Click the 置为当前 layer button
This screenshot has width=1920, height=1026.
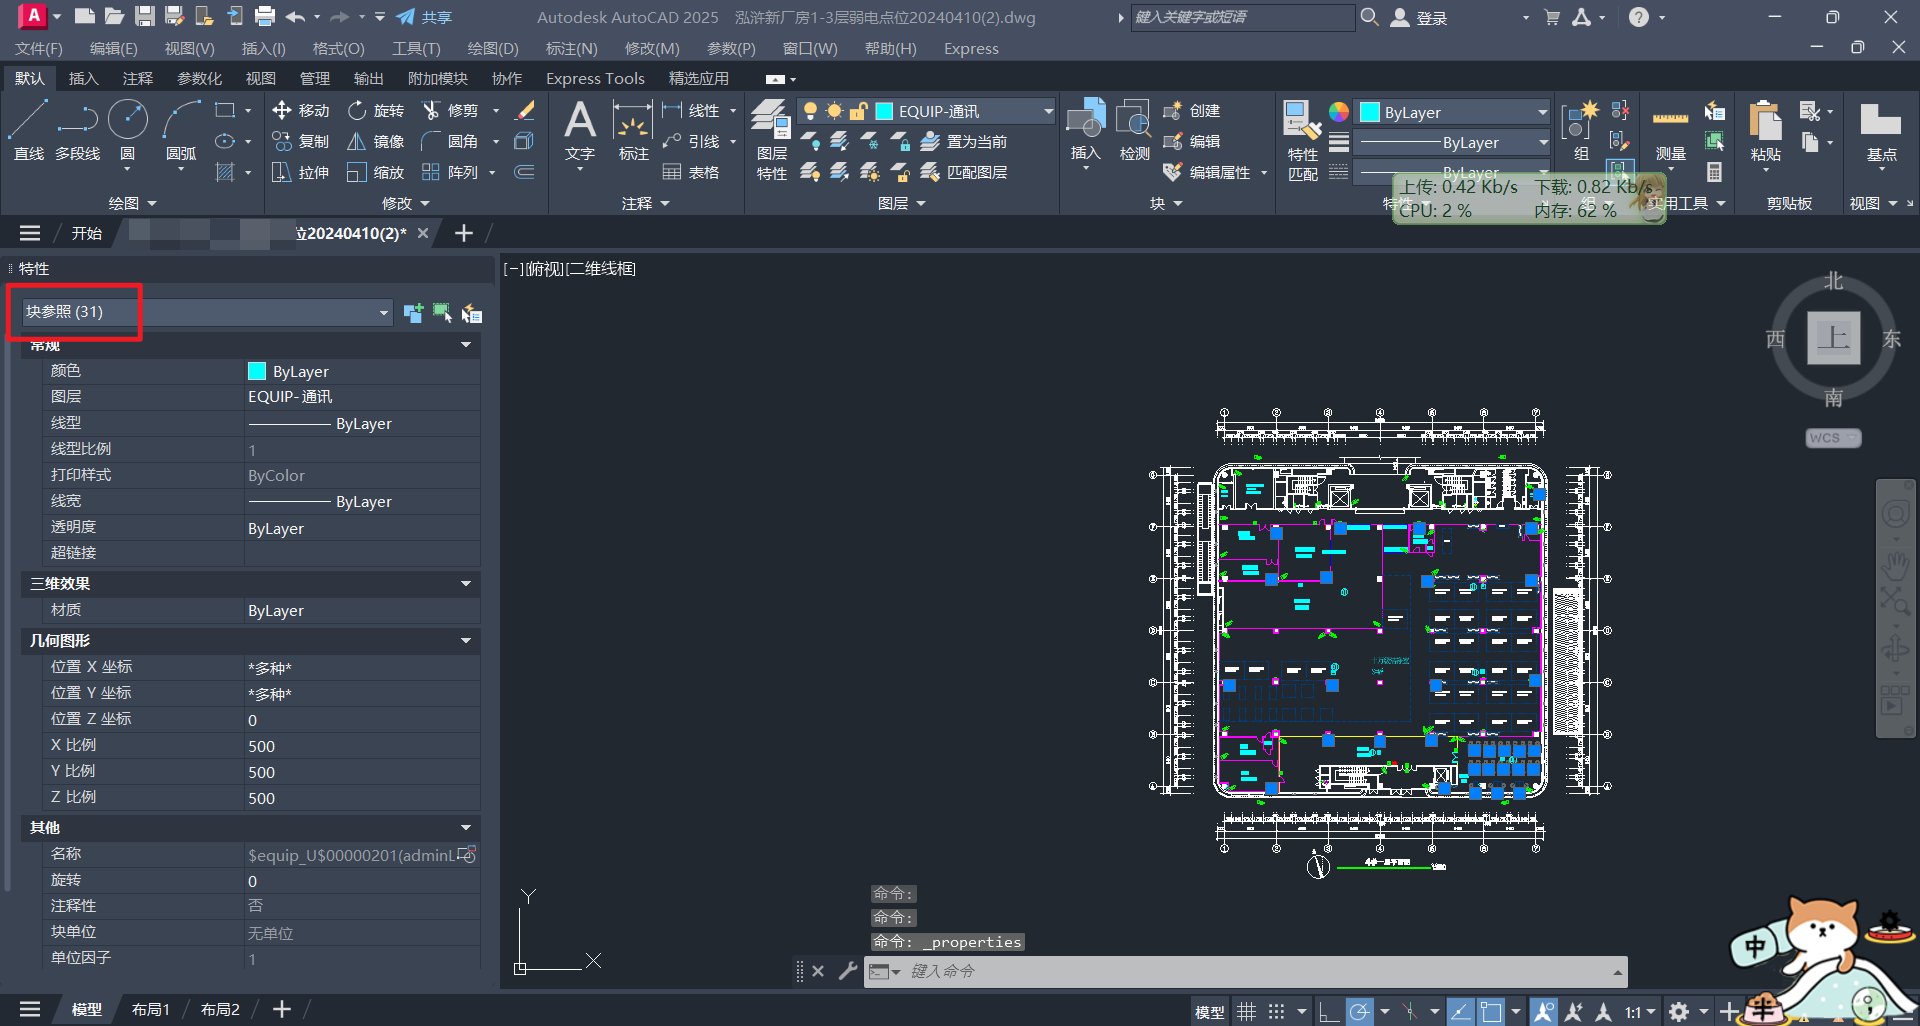963,141
